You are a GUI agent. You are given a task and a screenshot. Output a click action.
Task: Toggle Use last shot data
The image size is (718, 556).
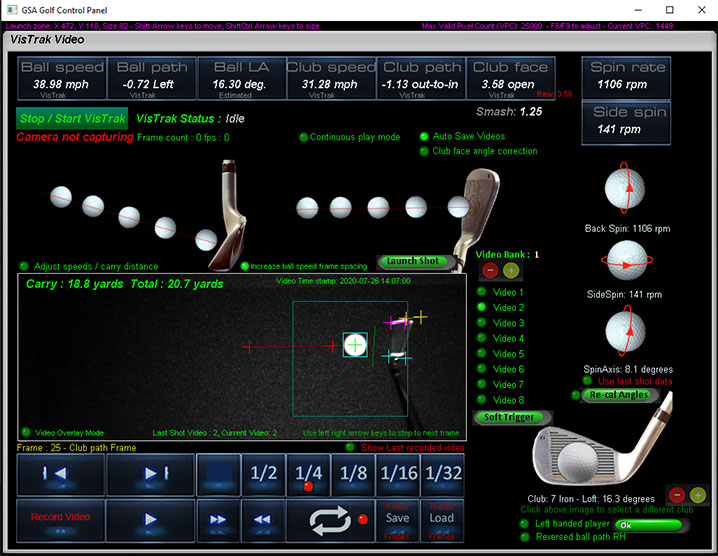[x=587, y=380]
